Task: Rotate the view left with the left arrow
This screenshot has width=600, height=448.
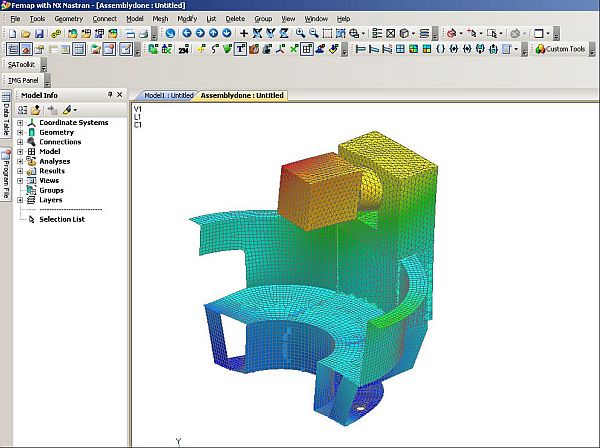Action: click(187, 33)
